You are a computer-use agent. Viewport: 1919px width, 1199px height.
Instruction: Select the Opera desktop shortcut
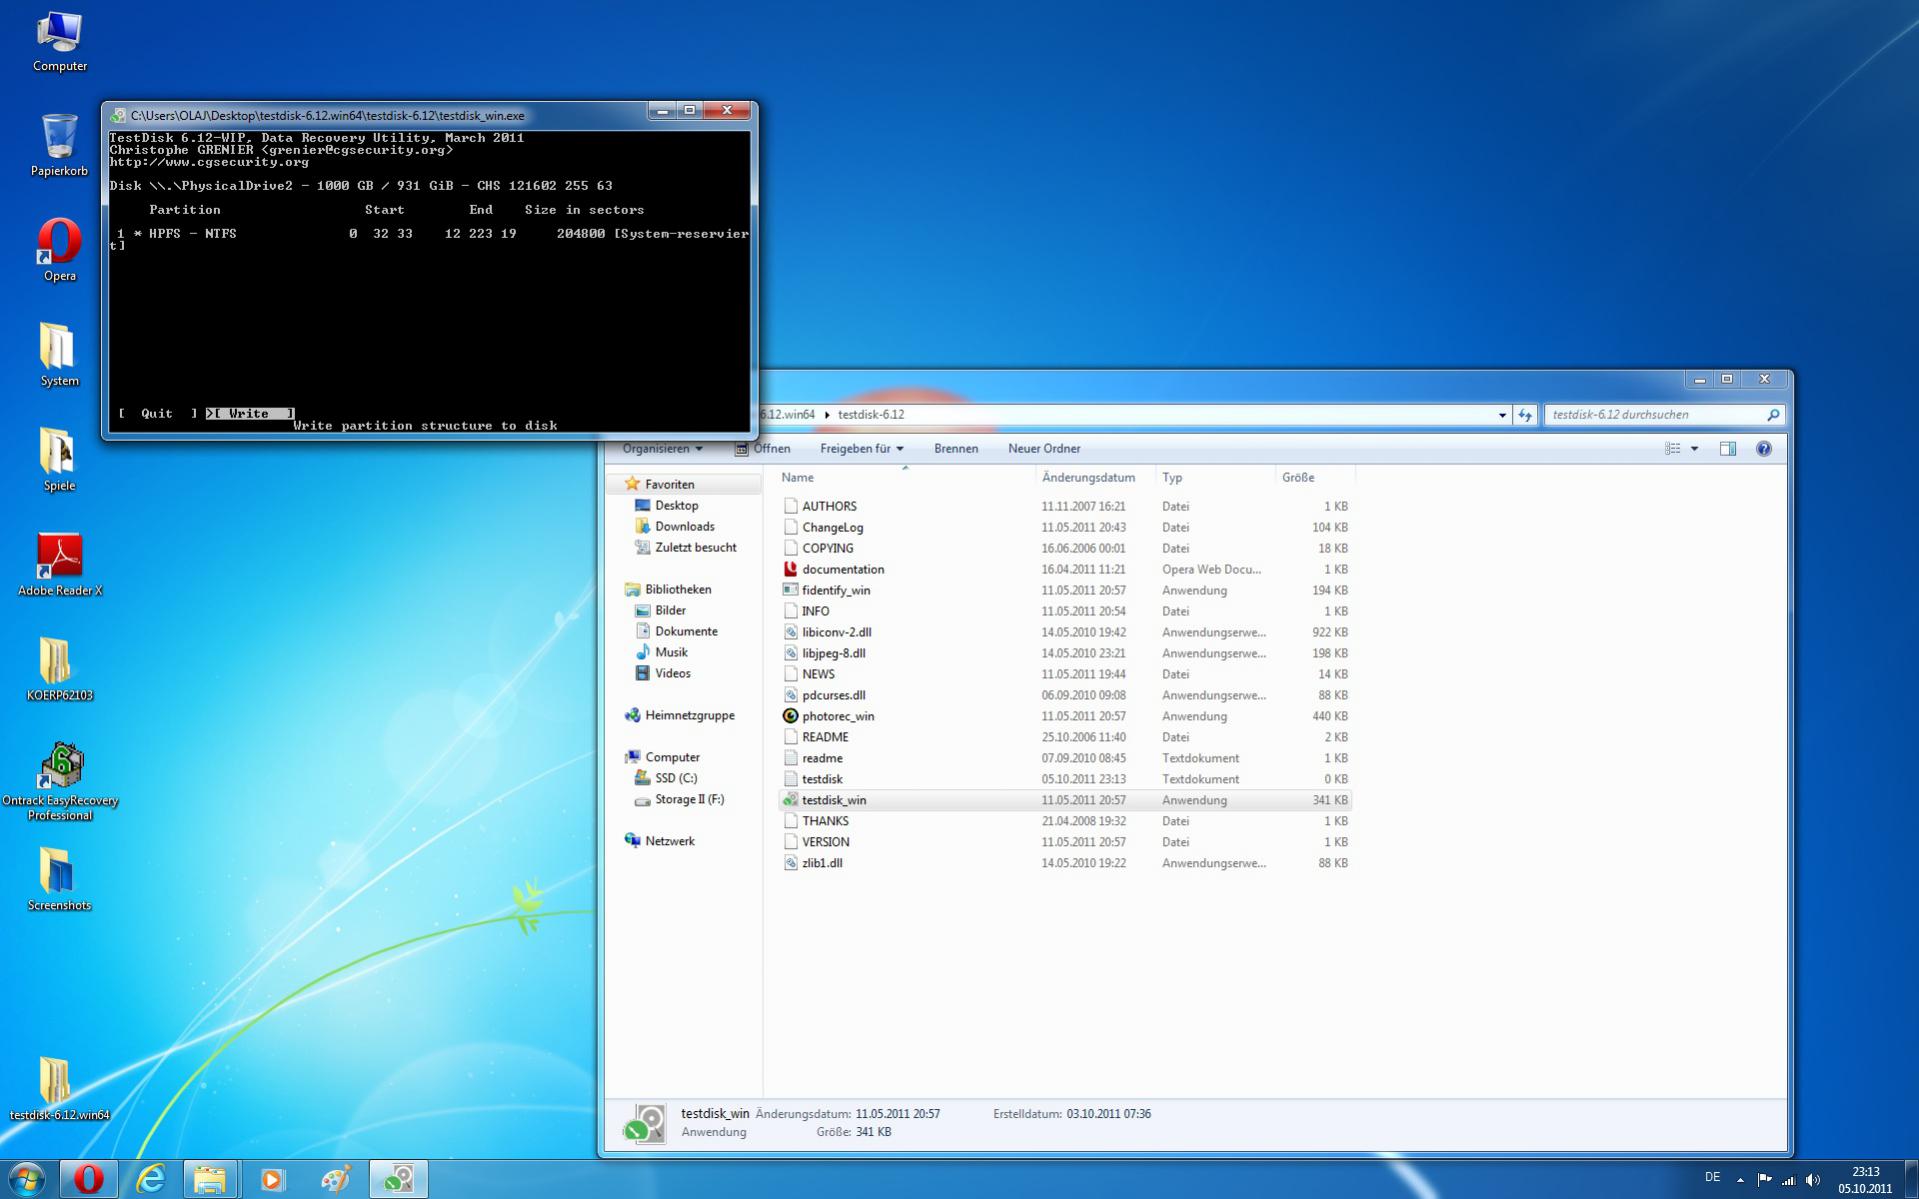(x=59, y=250)
